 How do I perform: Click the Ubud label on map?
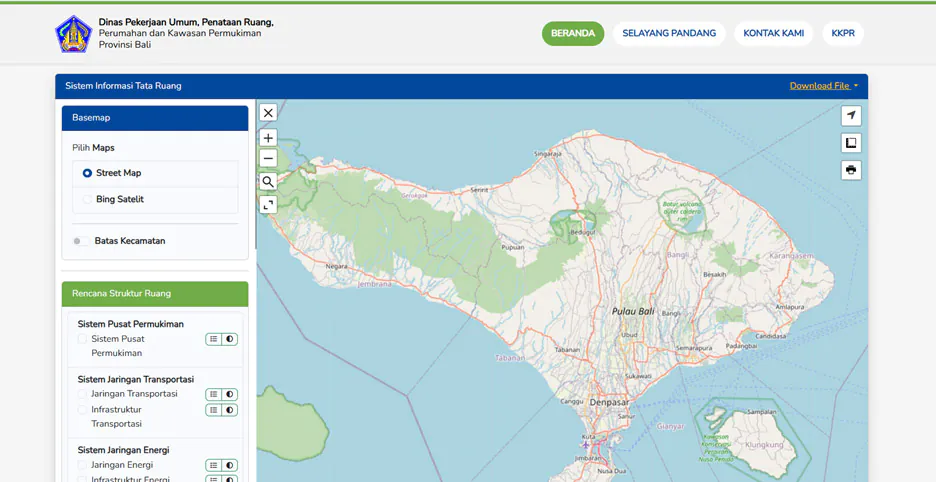pos(629,335)
